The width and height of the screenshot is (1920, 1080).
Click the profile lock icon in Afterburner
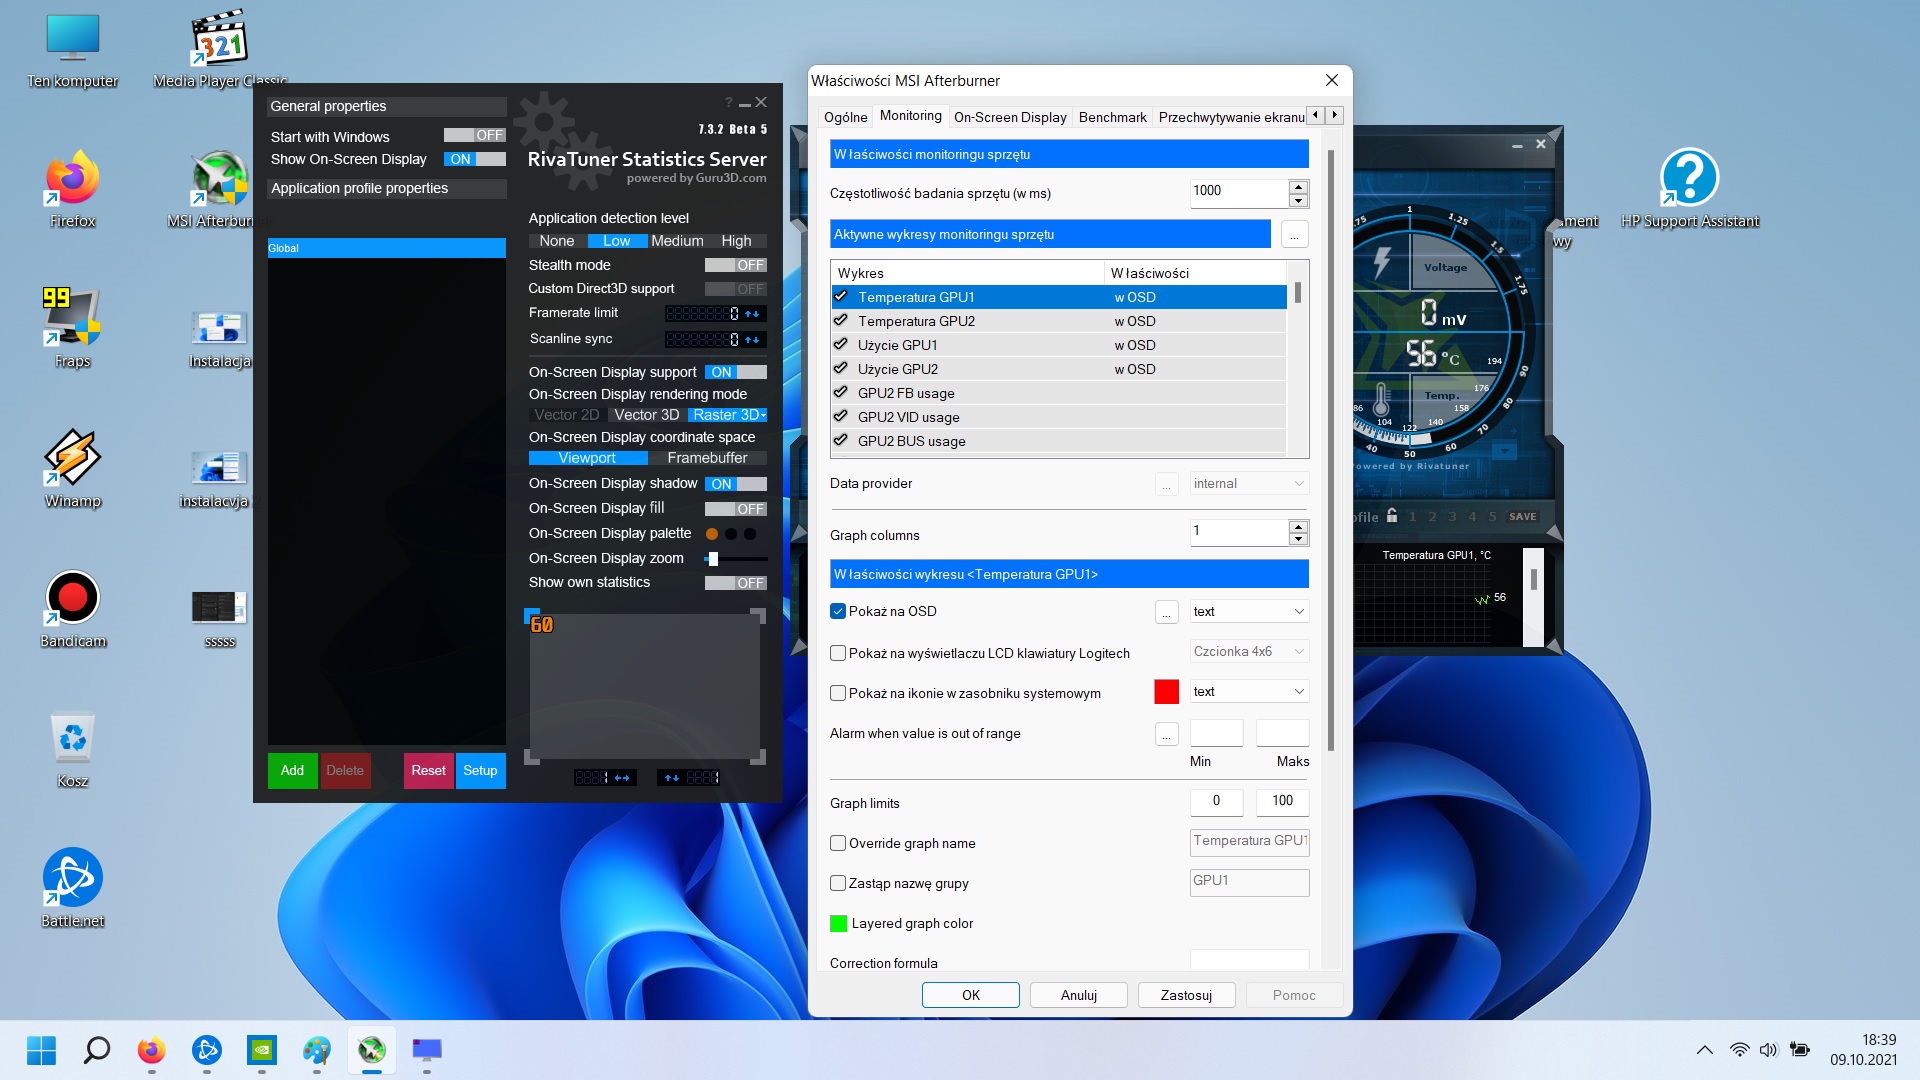coord(1391,516)
